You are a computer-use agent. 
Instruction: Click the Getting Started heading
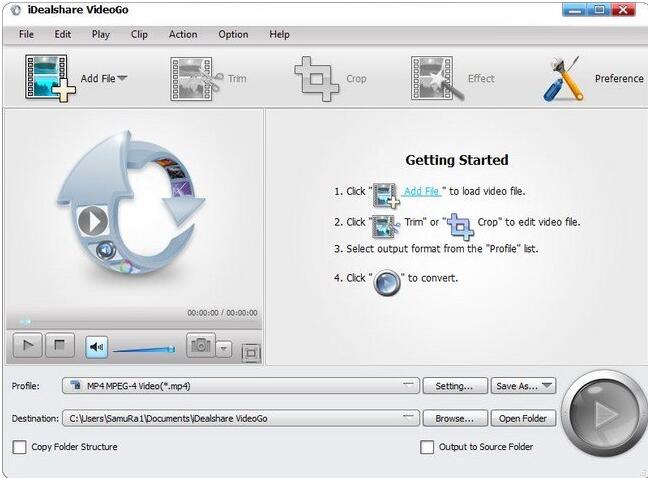[457, 160]
